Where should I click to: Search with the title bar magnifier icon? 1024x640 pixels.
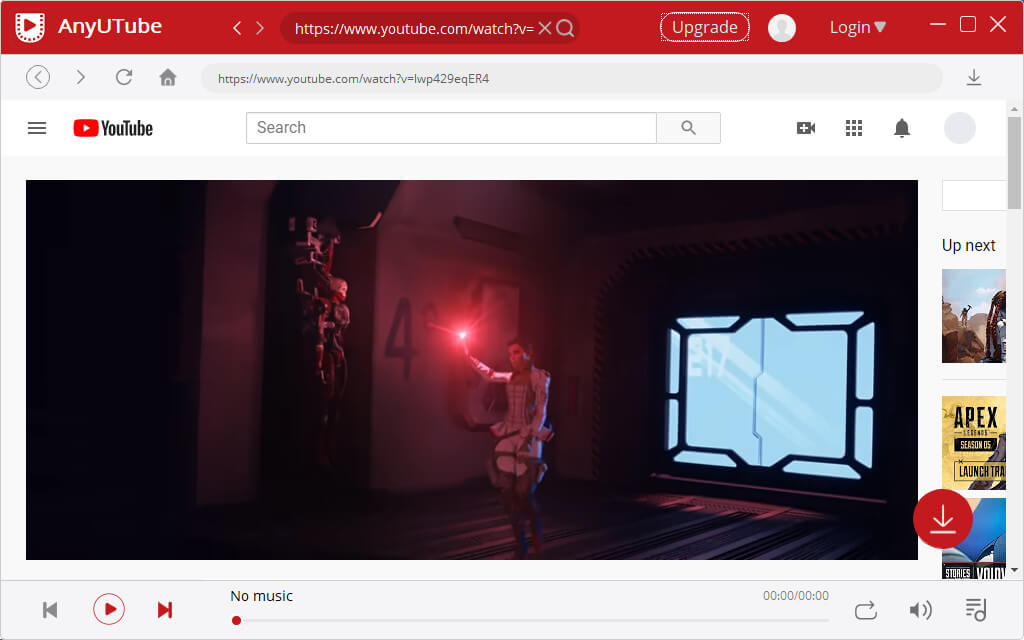566,28
